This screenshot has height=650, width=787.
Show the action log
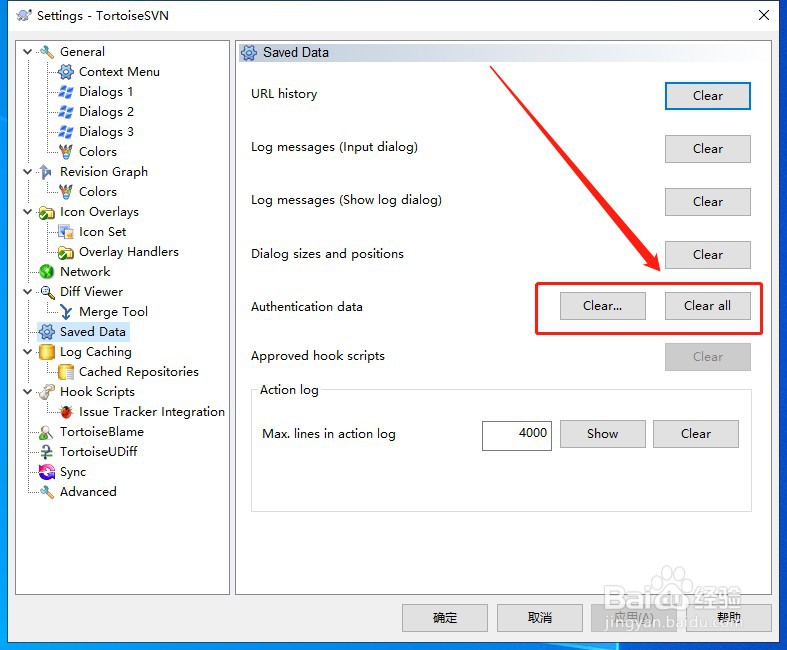(x=602, y=434)
